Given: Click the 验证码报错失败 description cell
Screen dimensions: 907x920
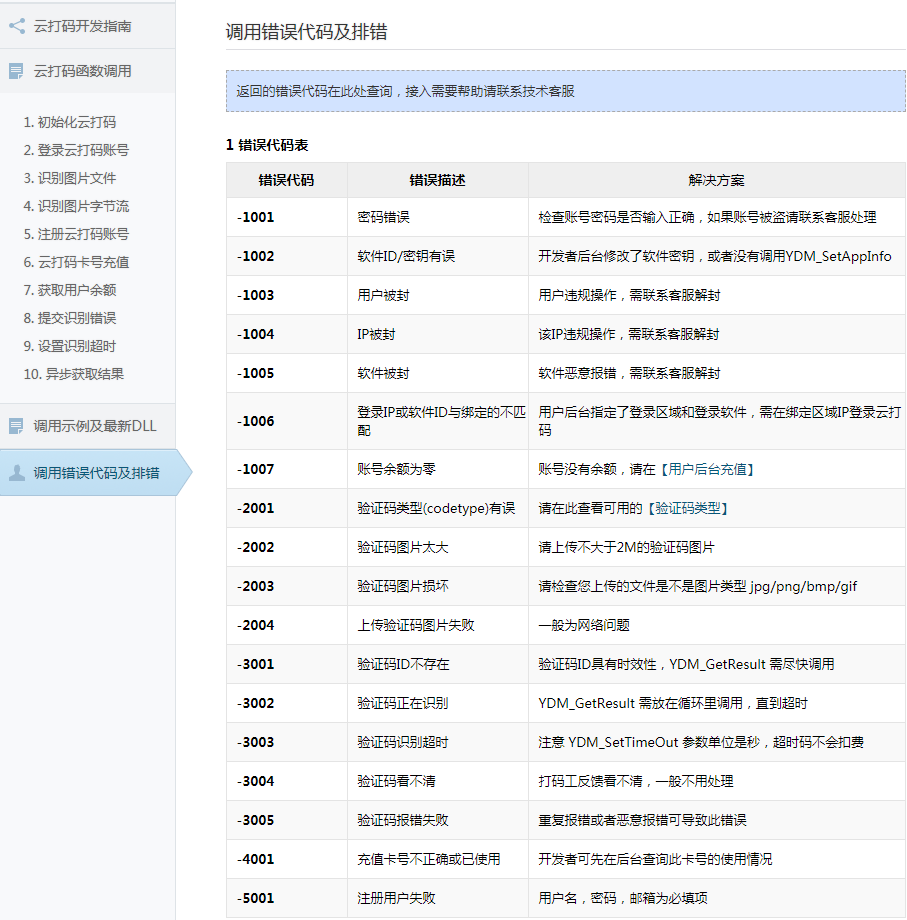Looking at the screenshot, I should pos(438,820).
